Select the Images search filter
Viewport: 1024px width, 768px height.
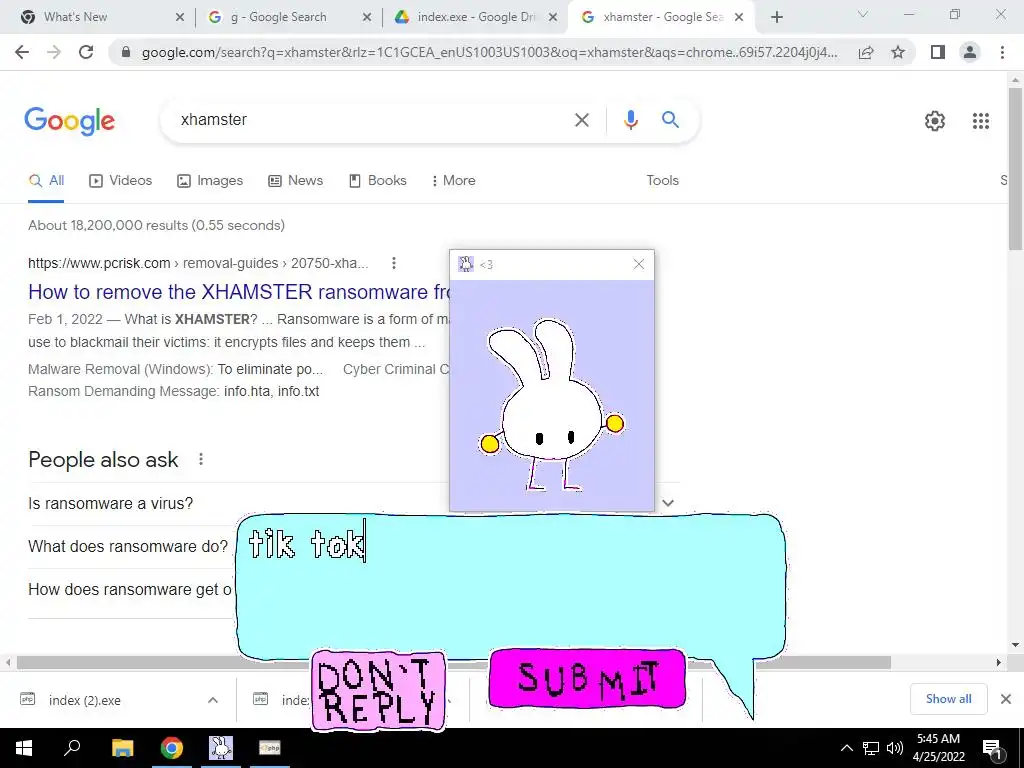click(x=210, y=181)
